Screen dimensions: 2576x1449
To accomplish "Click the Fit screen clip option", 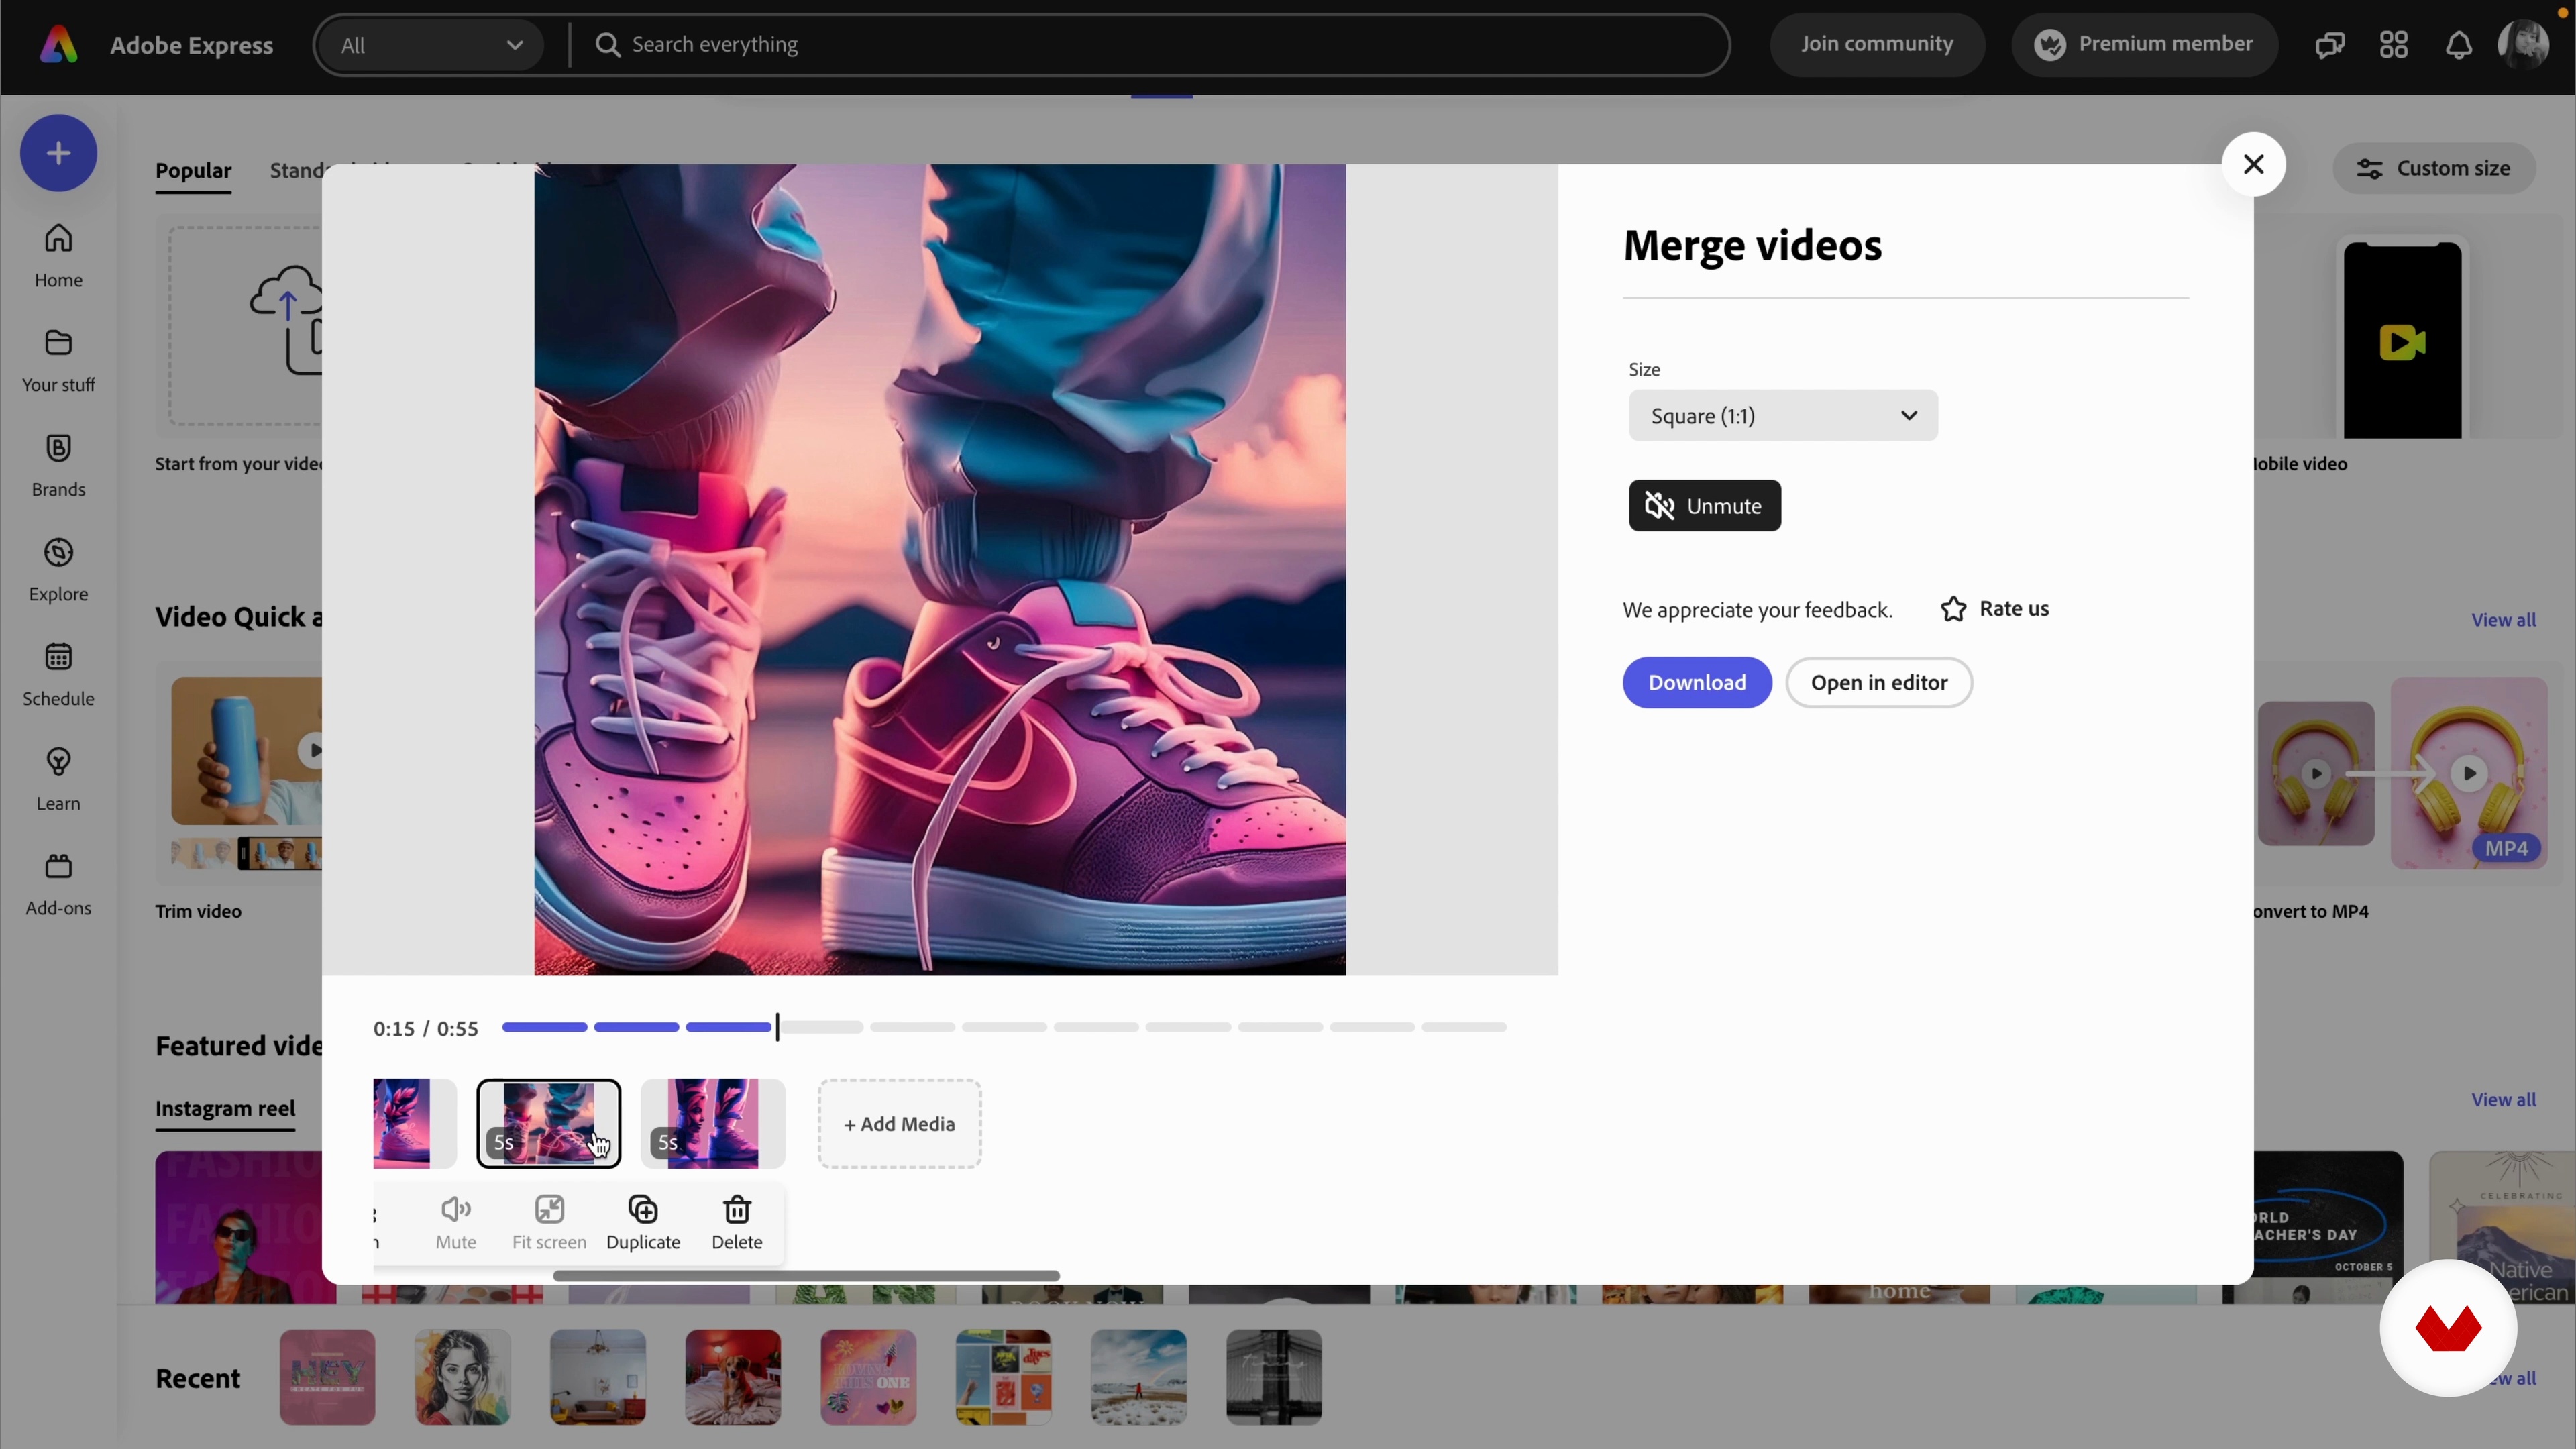I will point(549,1222).
